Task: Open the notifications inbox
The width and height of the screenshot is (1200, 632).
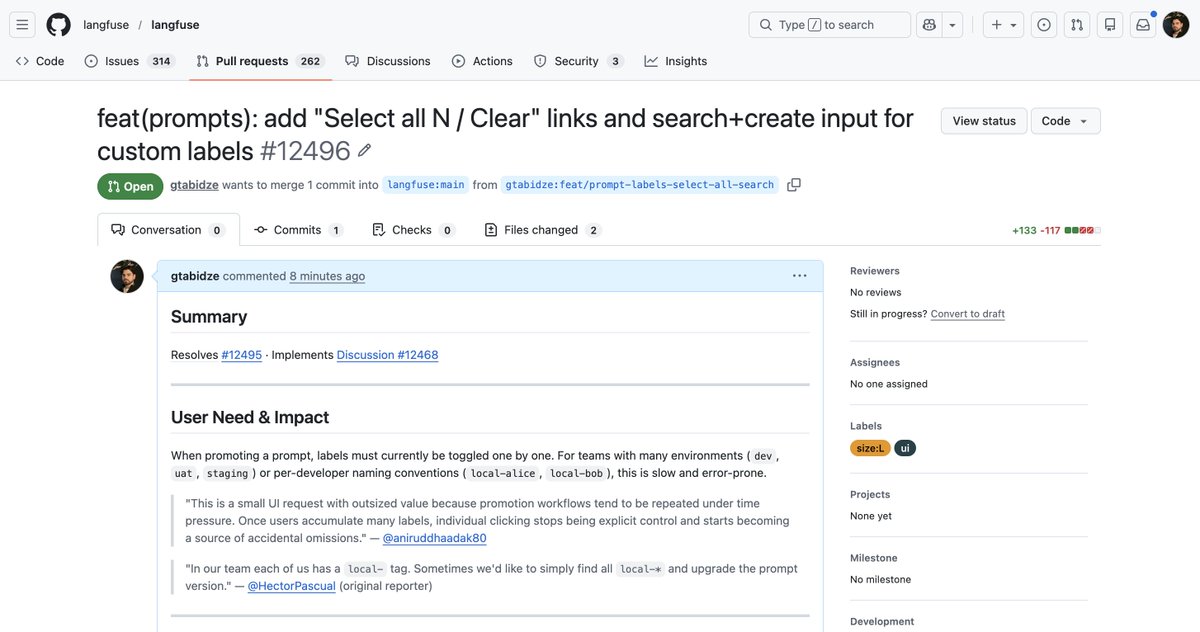Action: click(1142, 25)
